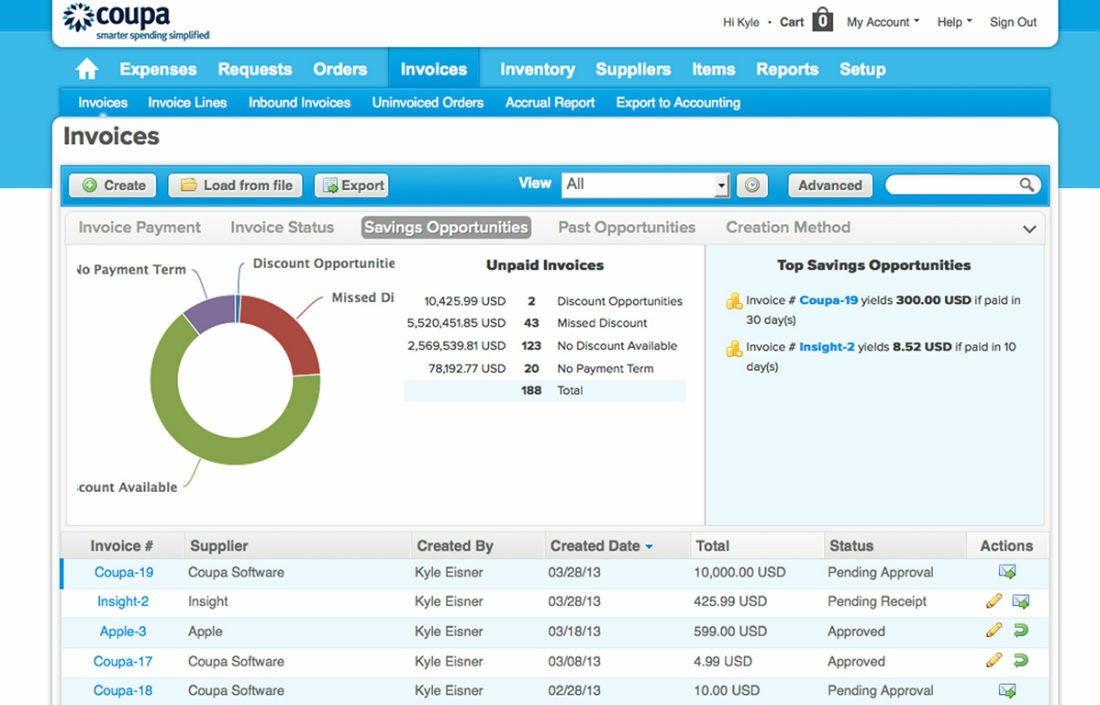
Task: Click the Coupa home icon
Action: (x=86, y=68)
